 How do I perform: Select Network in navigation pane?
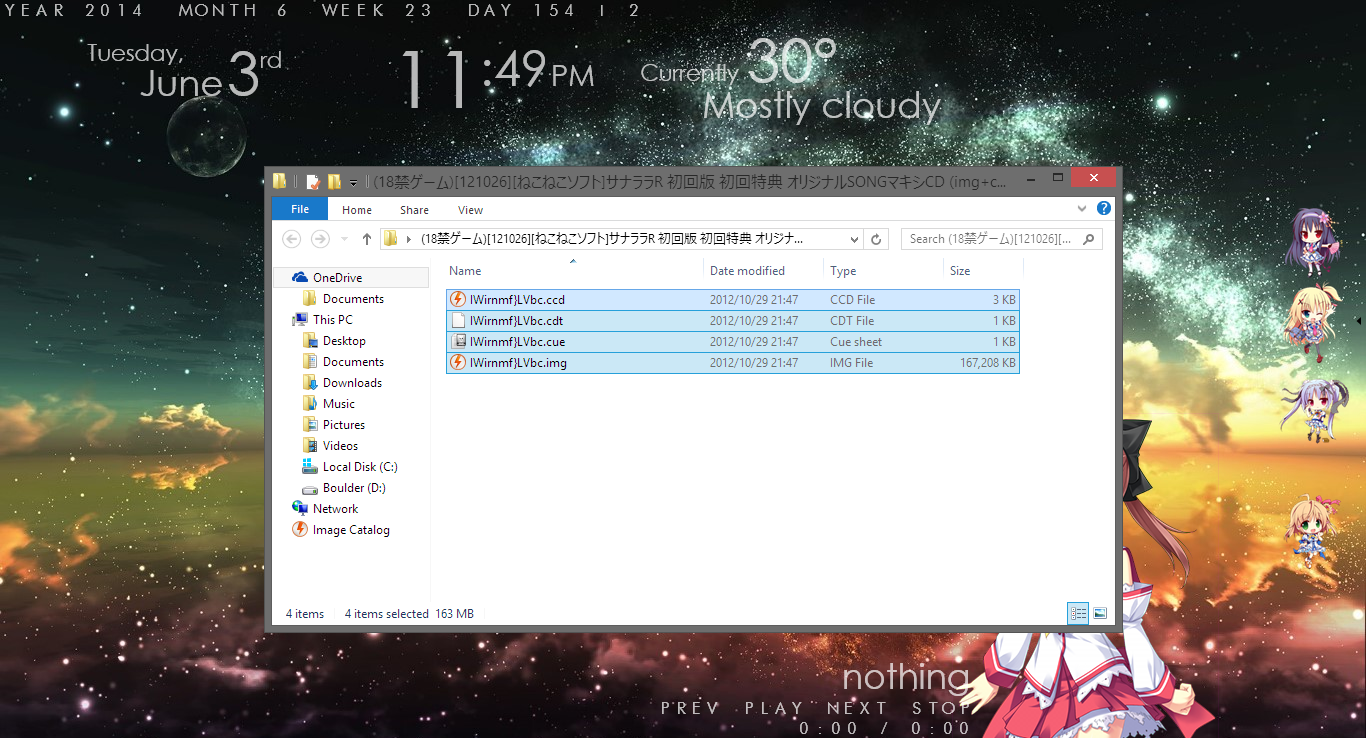point(335,509)
